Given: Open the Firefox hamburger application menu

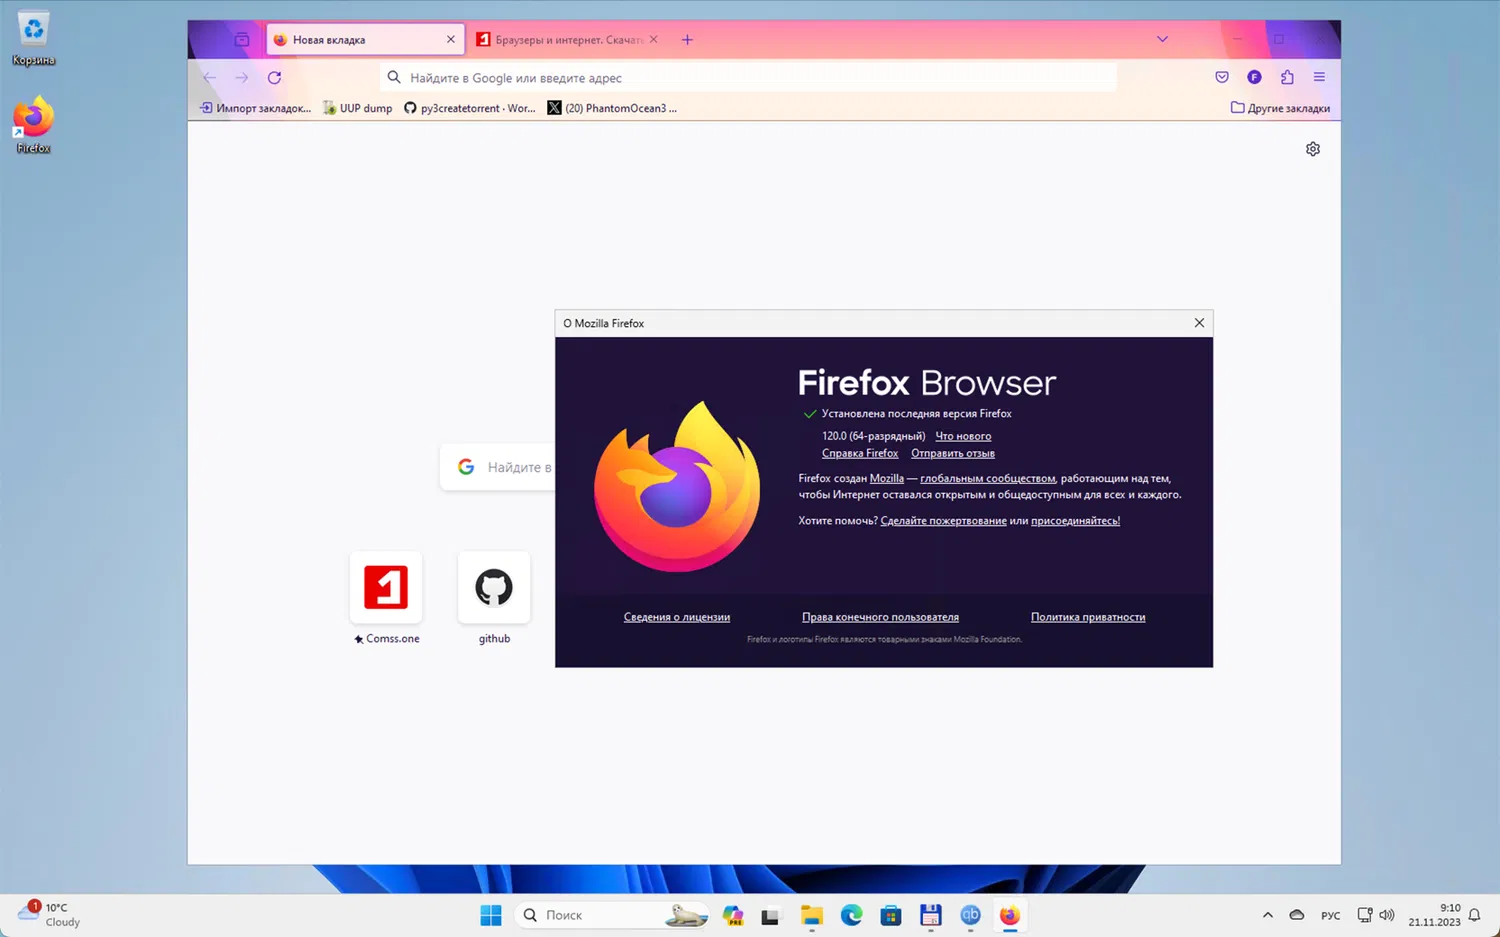Looking at the screenshot, I should (1319, 77).
